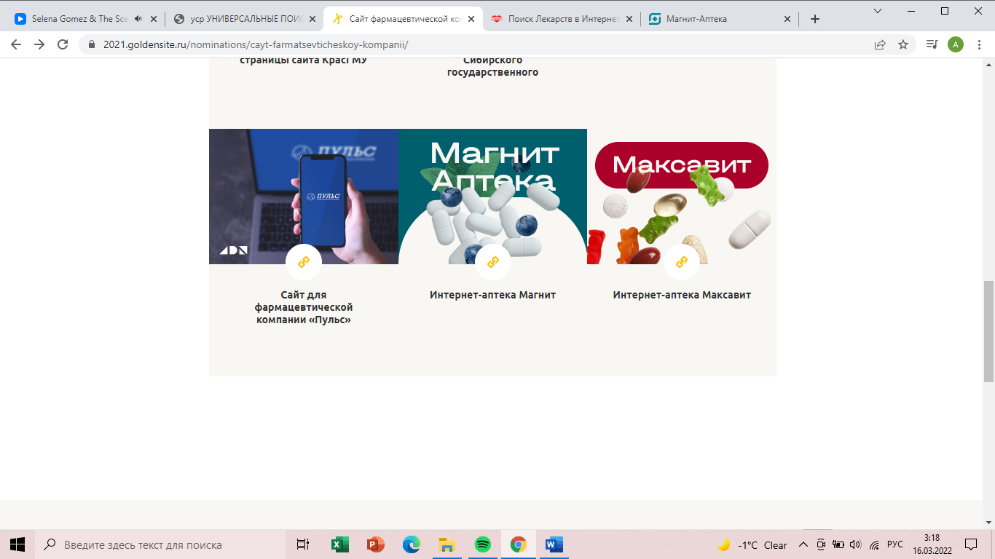Screen dimensions: 995x559
Task: Open a new browser tab
Action: click(x=815, y=19)
